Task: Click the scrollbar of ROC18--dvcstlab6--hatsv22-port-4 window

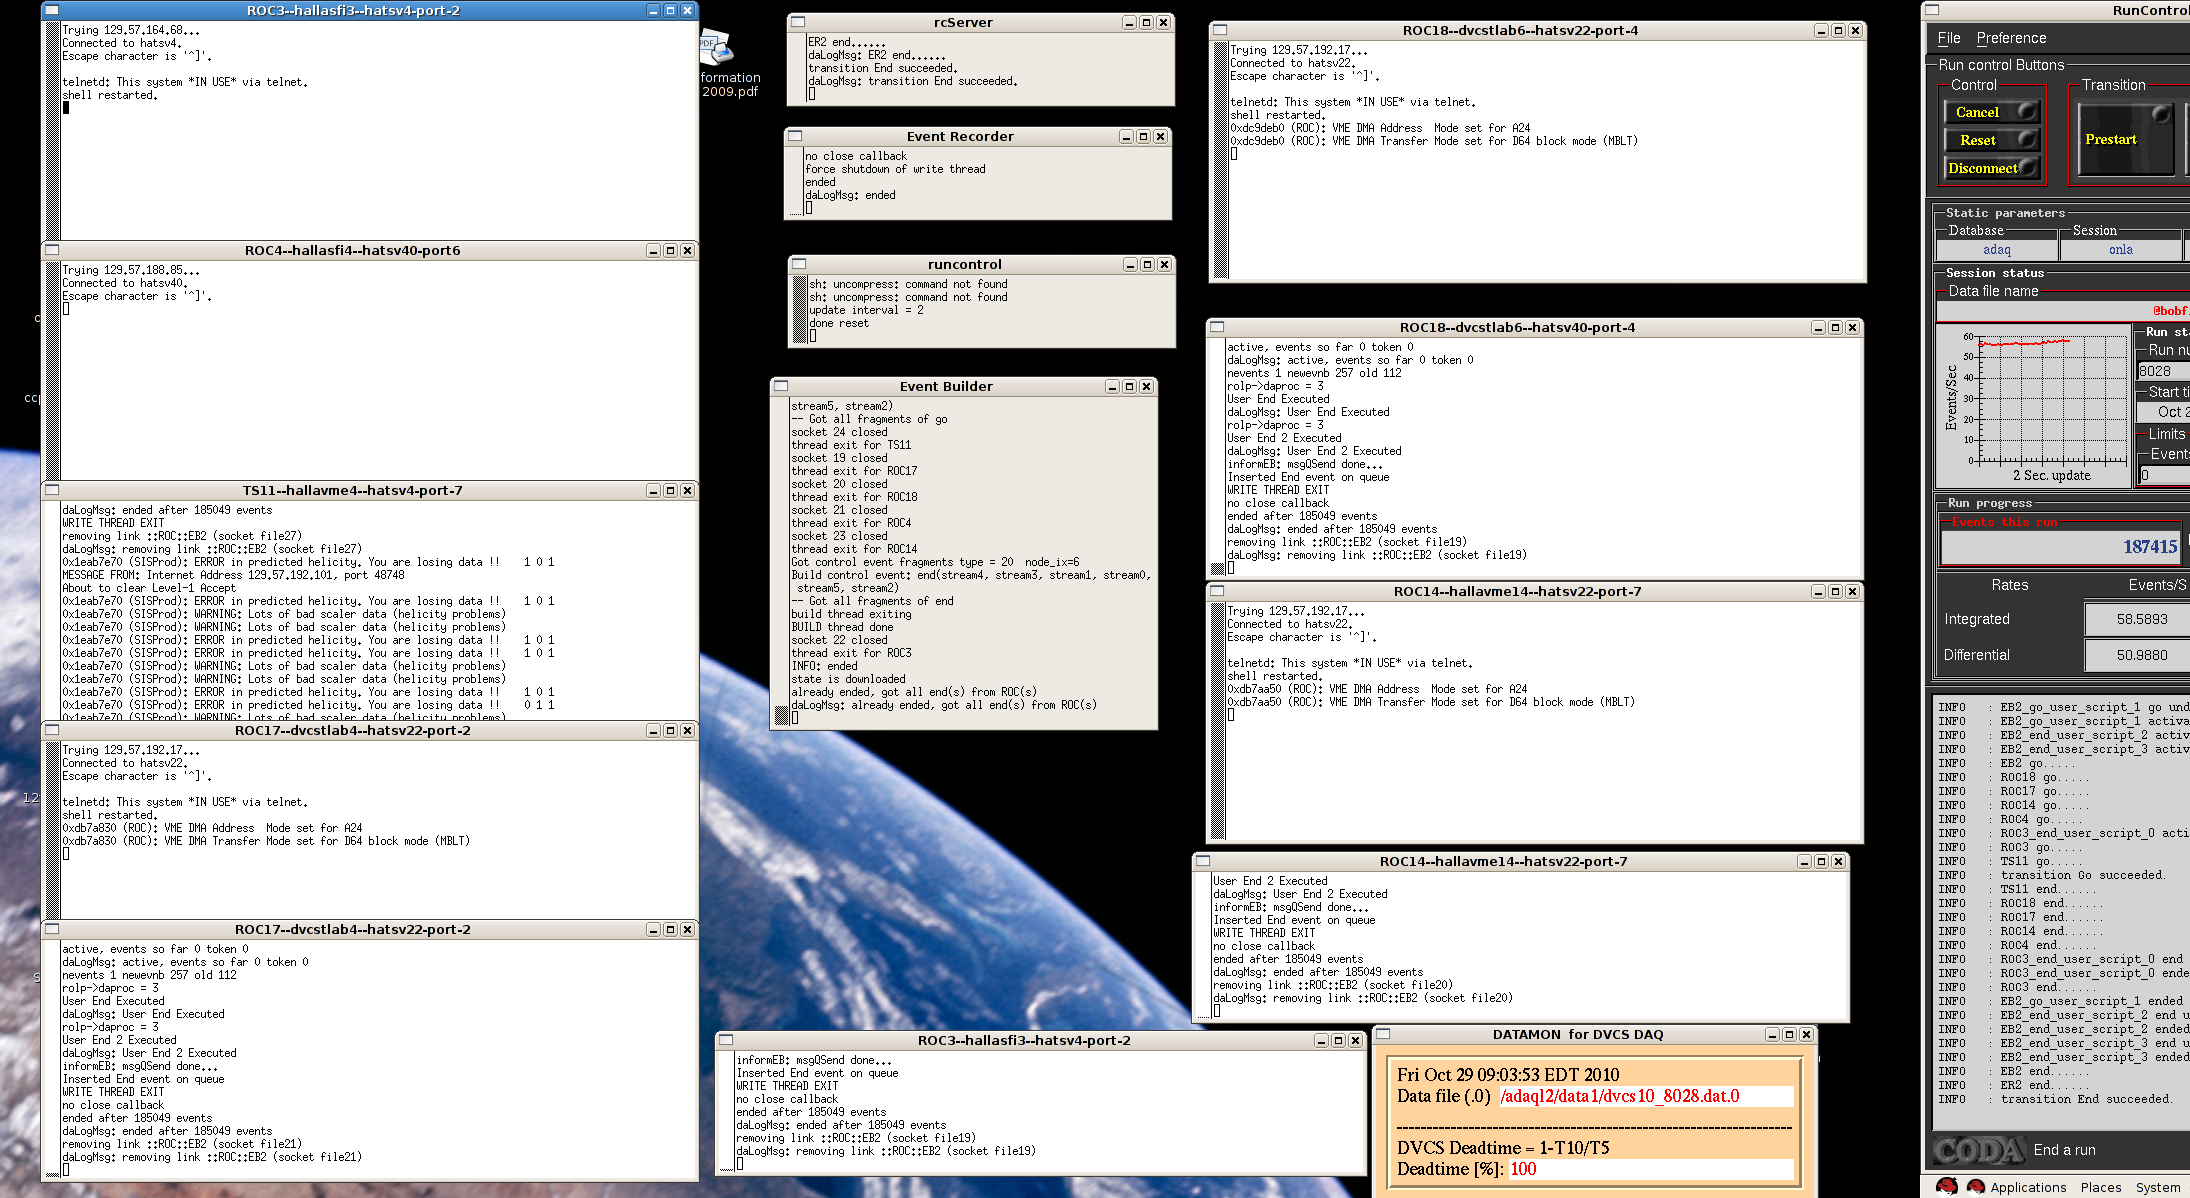Action: [x=1220, y=161]
